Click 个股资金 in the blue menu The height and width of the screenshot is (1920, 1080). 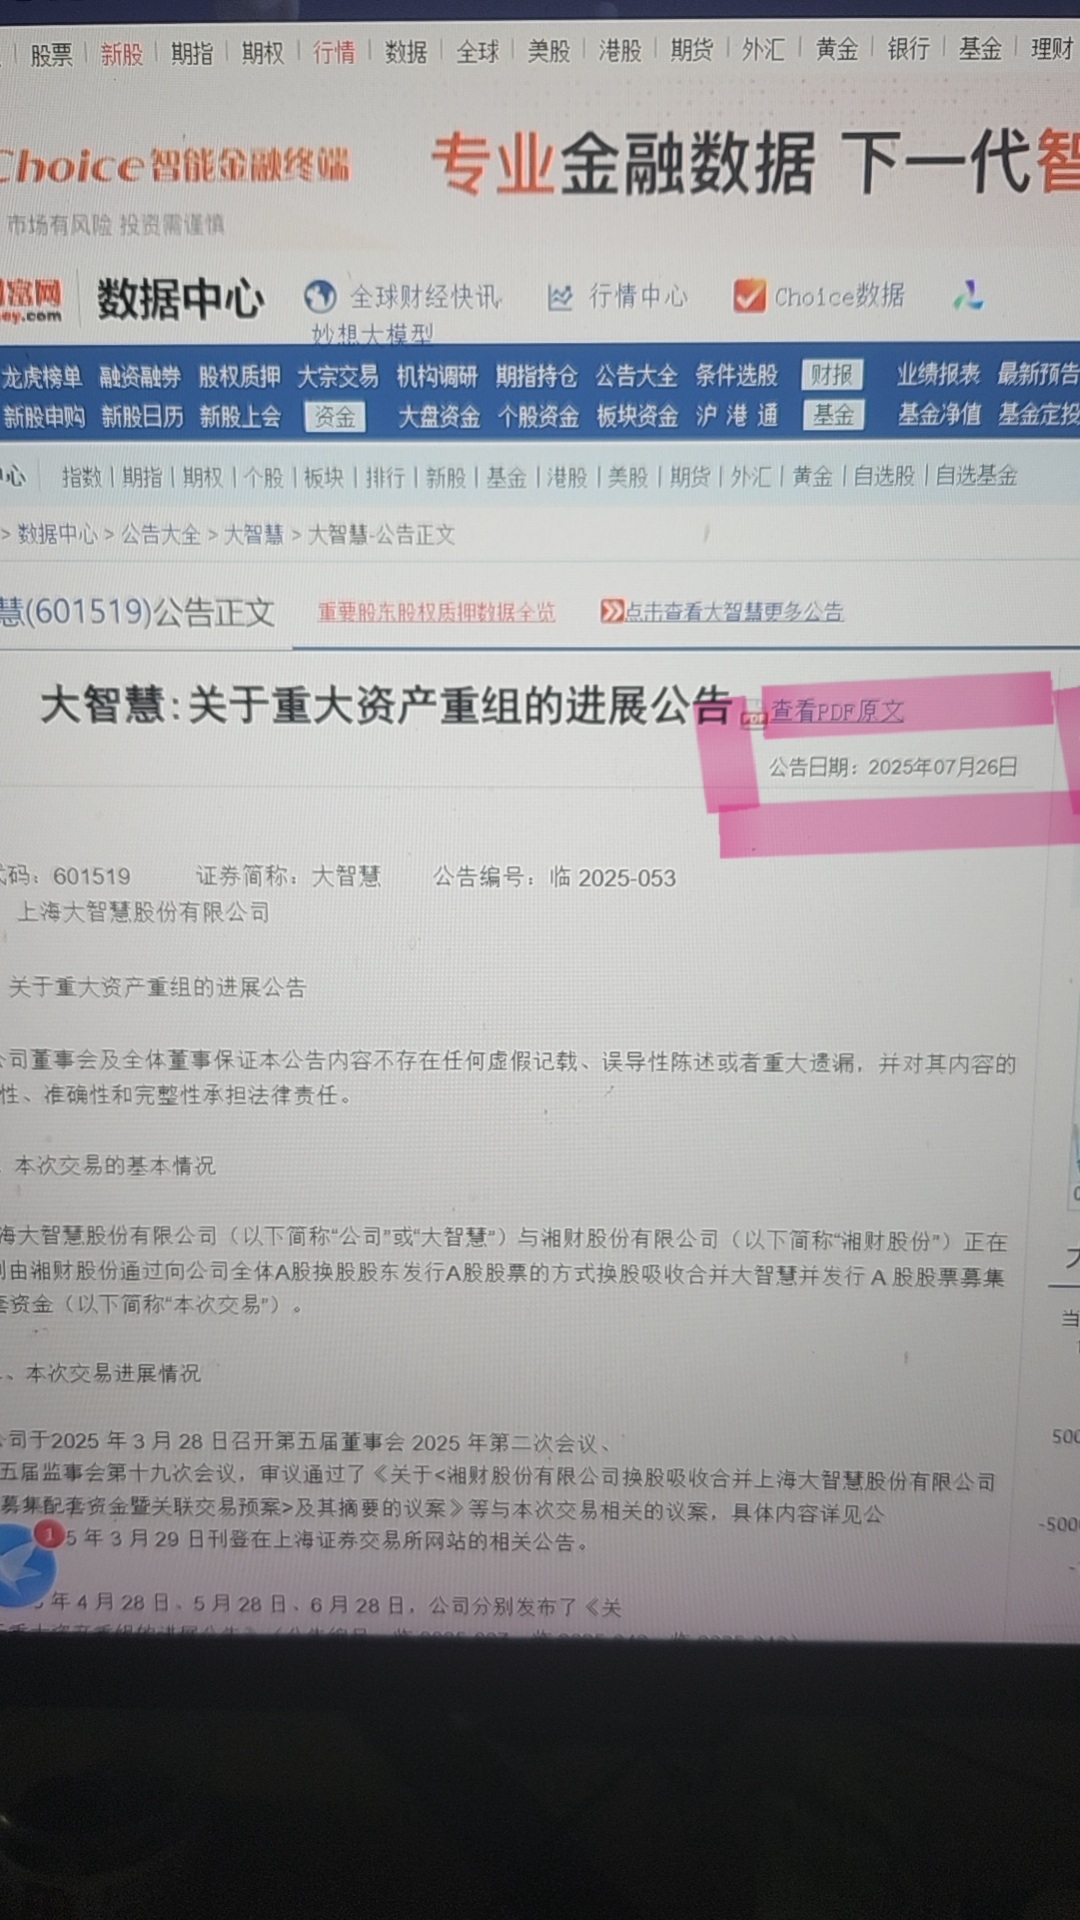[x=538, y=416]
